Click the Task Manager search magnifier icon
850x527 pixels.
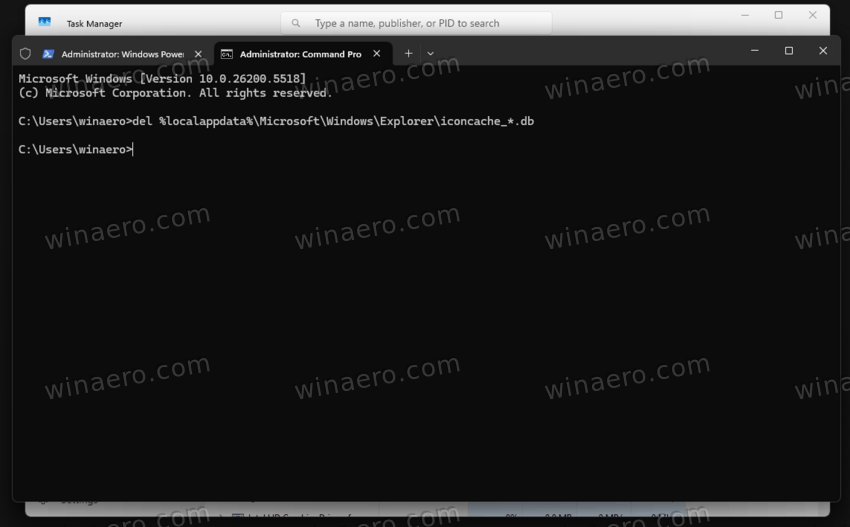pos(295,23)
